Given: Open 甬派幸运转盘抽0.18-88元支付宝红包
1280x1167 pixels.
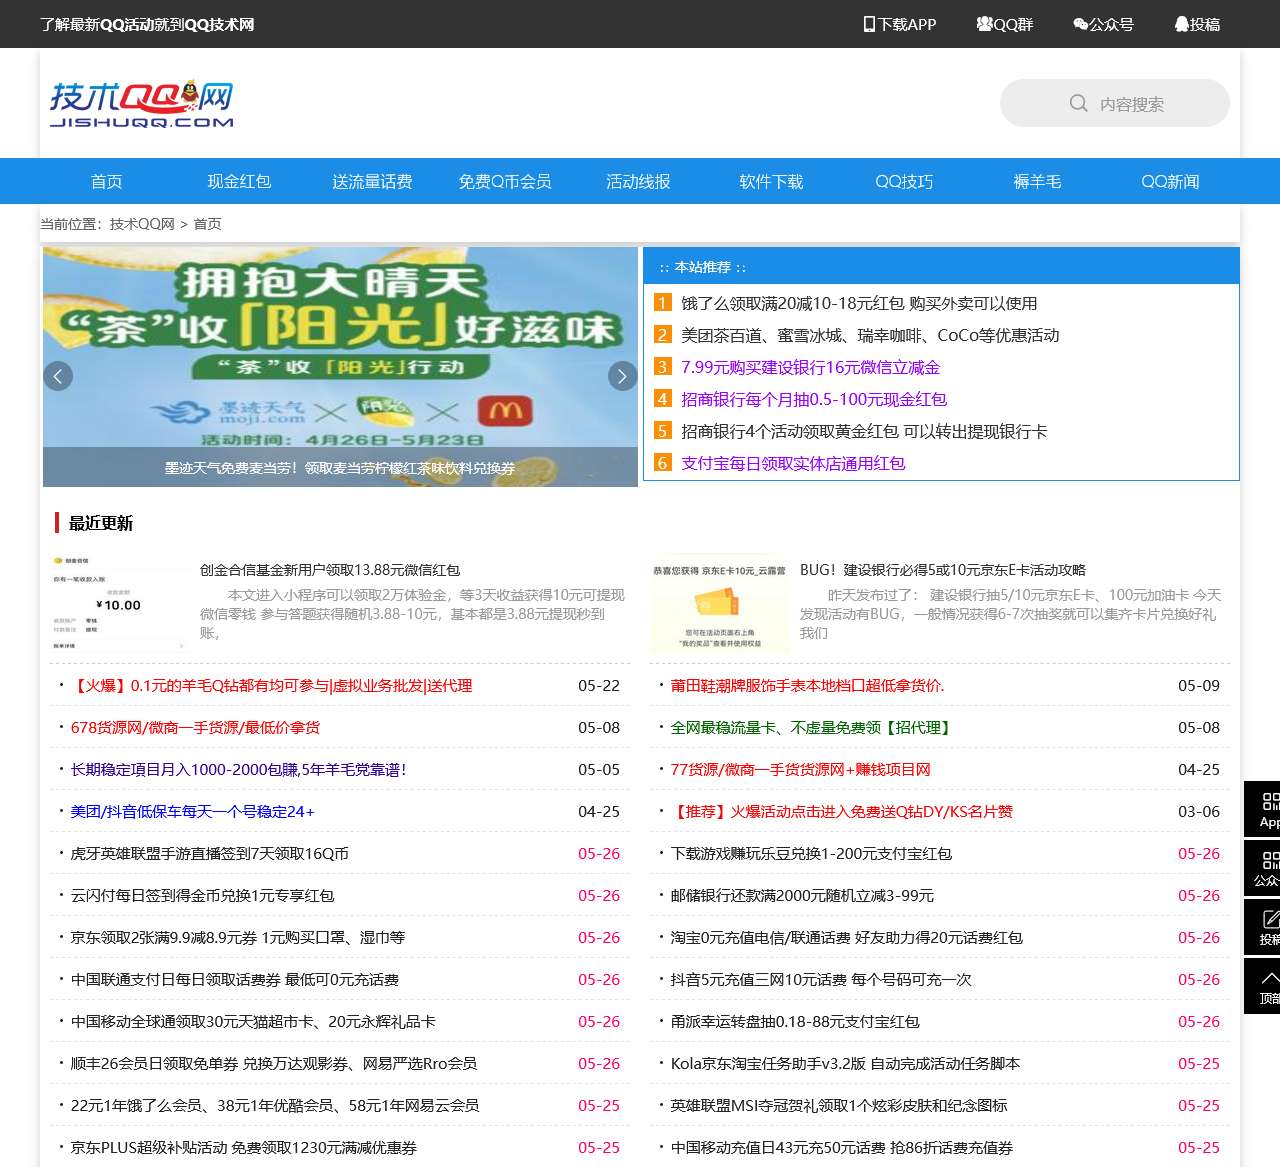Looking at the screenshot, I should [795, 1022].
